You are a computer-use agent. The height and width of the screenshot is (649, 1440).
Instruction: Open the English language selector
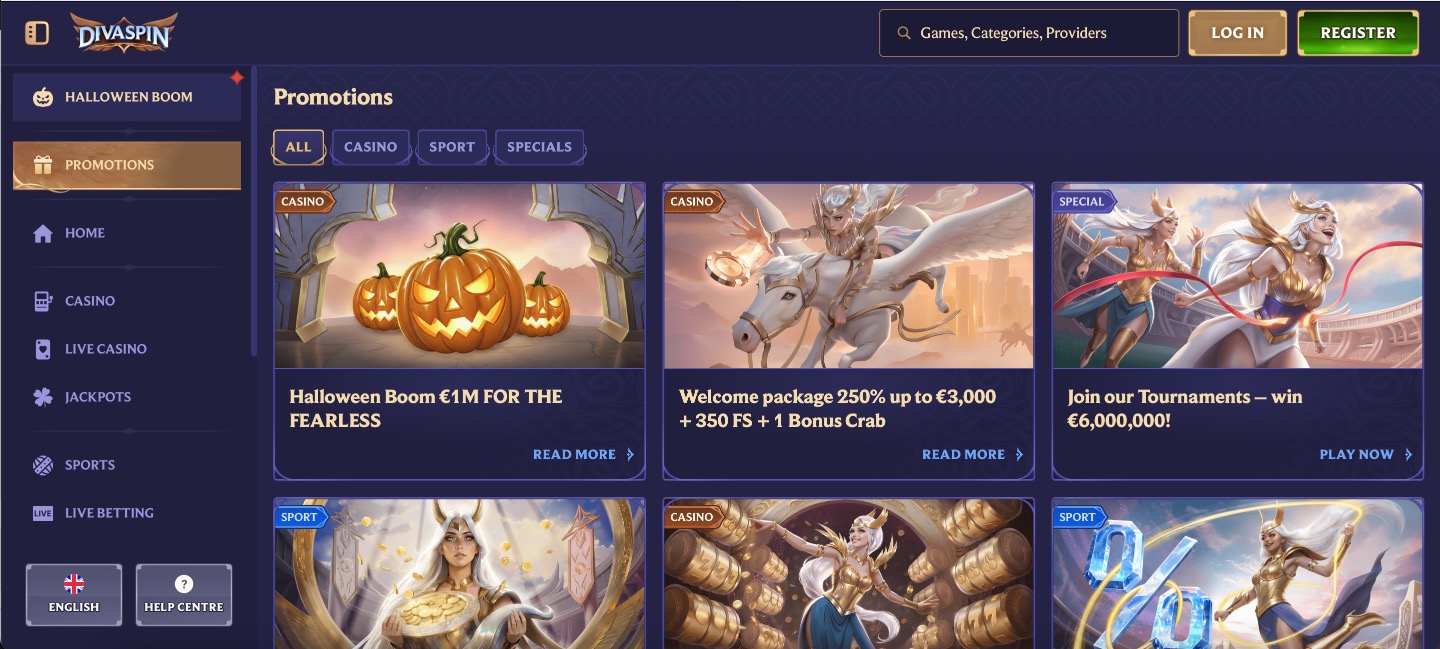click(x=74, y=594)
